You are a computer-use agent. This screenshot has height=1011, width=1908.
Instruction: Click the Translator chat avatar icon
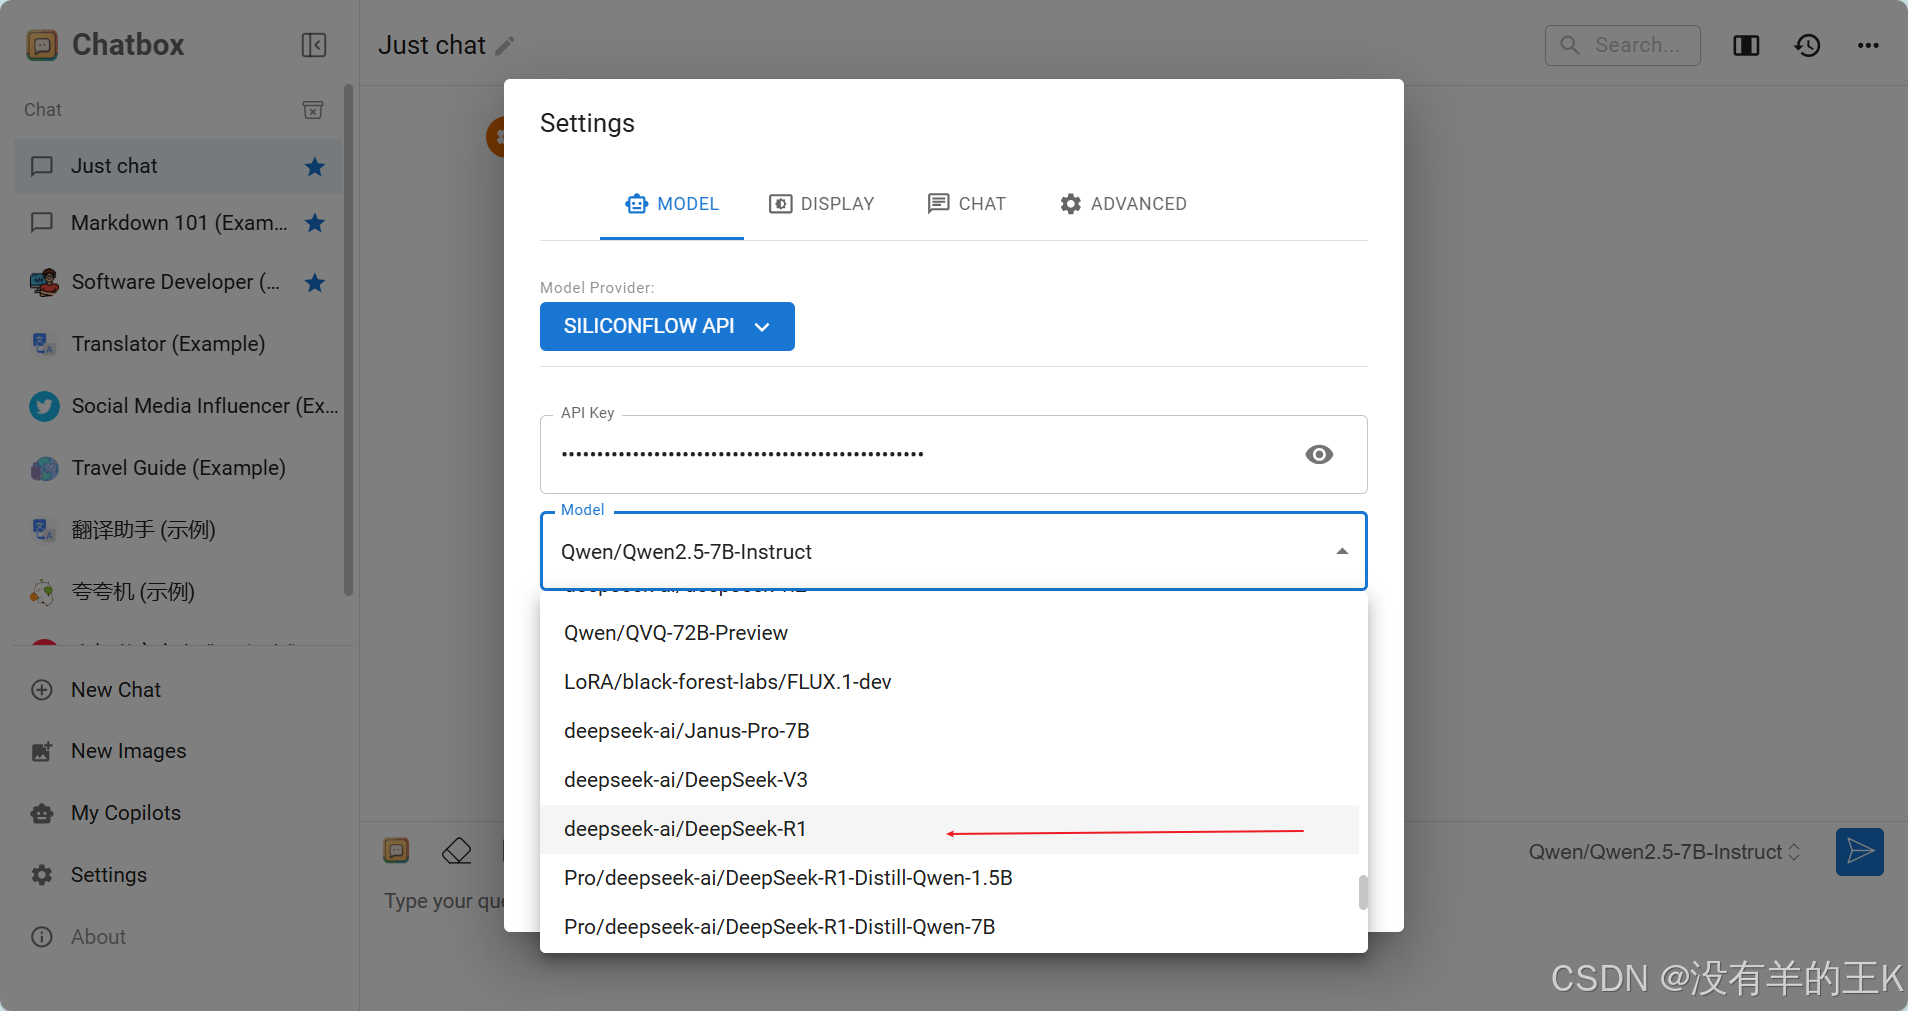click(43, 344)
